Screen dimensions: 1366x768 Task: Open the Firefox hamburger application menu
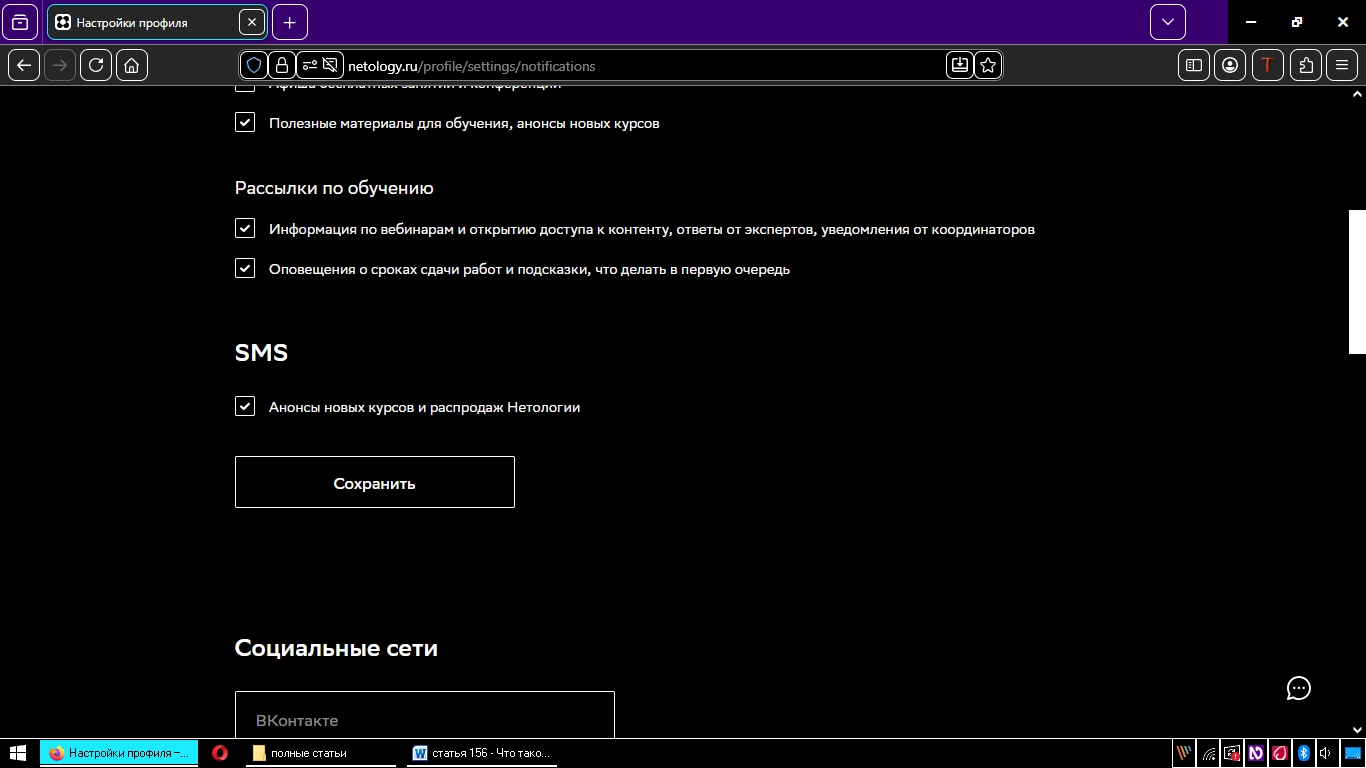tap(1342, 65)
